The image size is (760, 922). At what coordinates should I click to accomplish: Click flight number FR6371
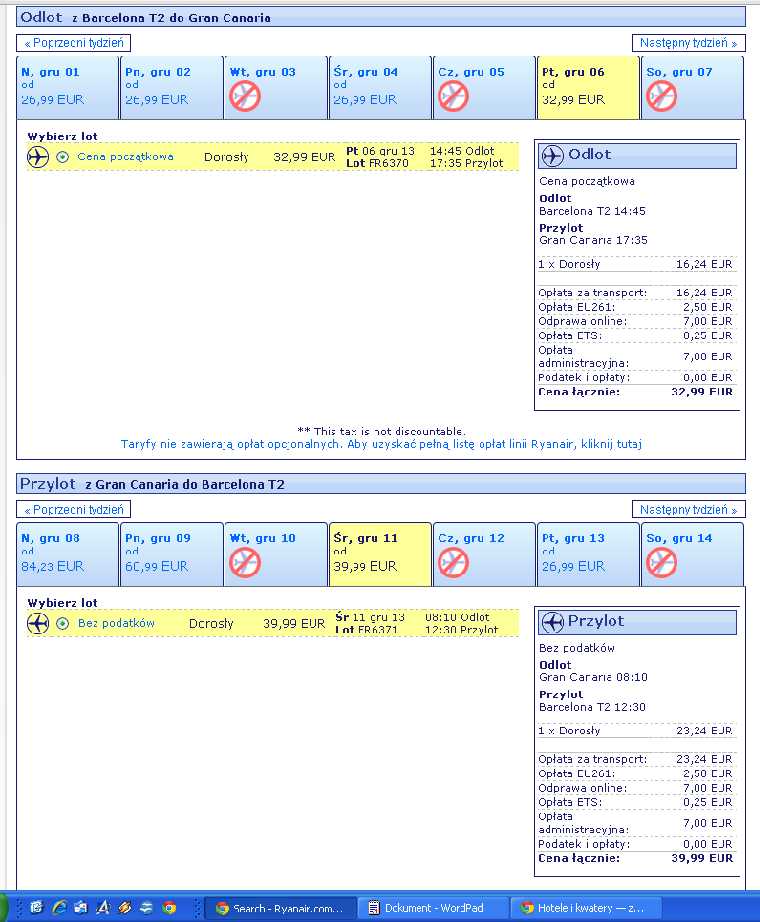pyautogui.click(x=378, y=630)
